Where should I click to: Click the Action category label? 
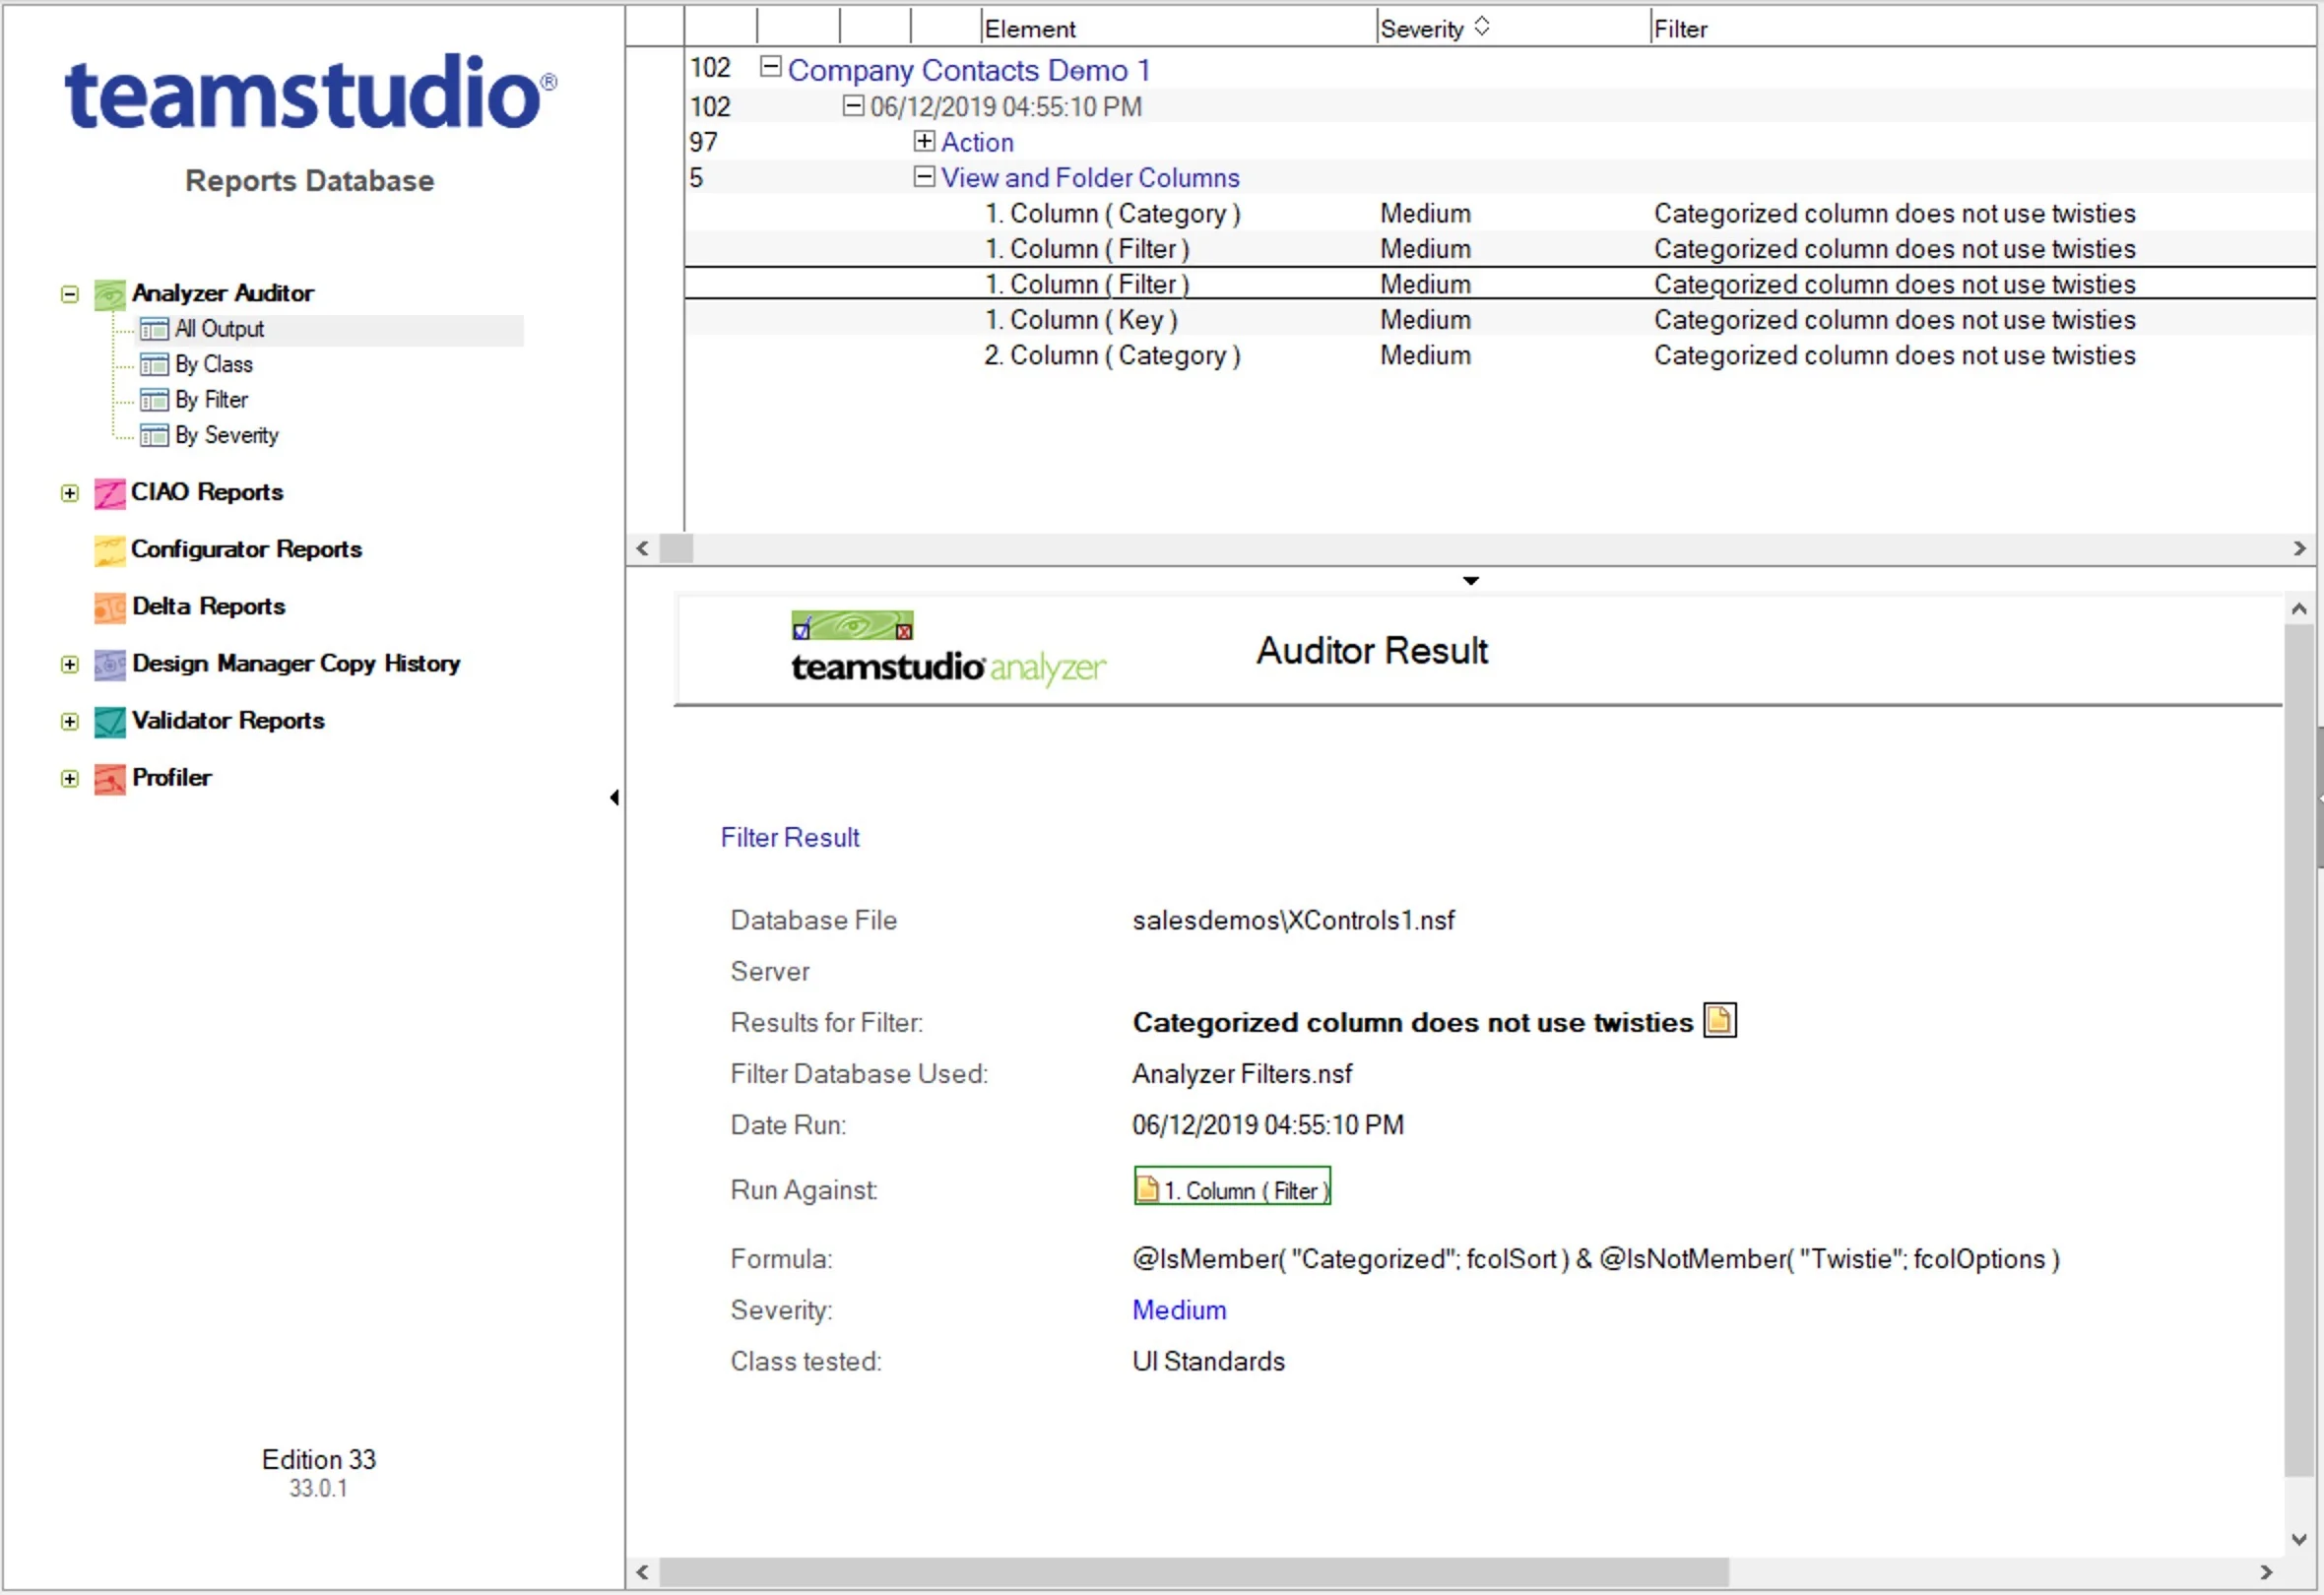(977, 142)
